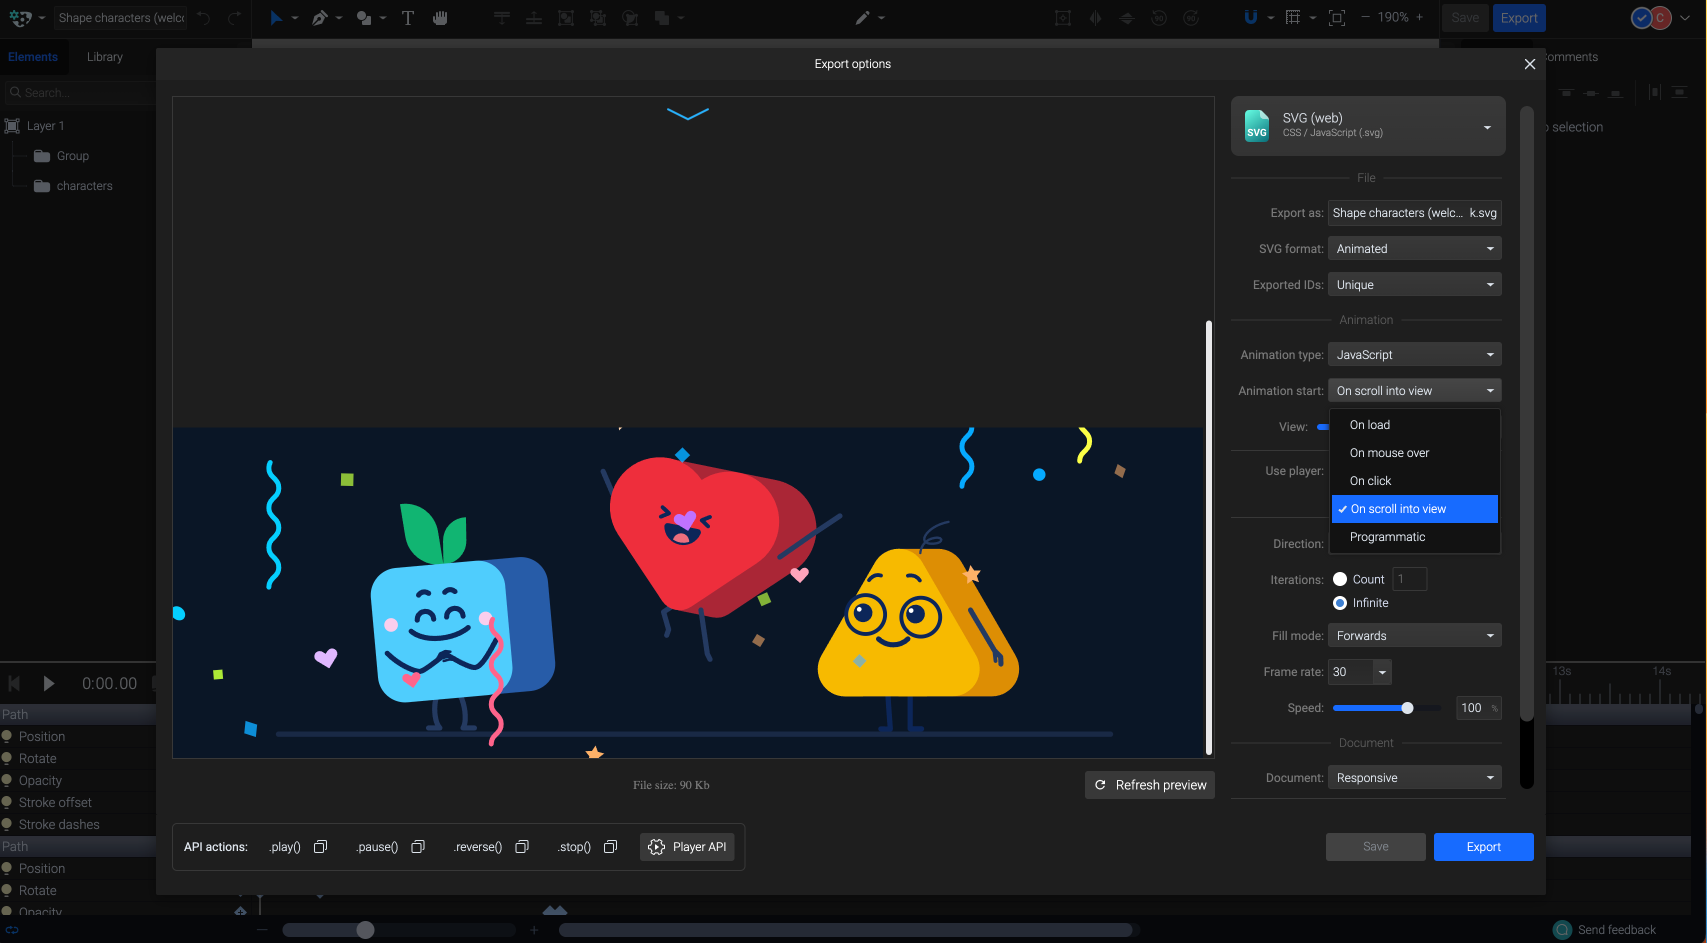Select the Text tool
Viewport: 1707px width, 943px height.
(408, 17)
